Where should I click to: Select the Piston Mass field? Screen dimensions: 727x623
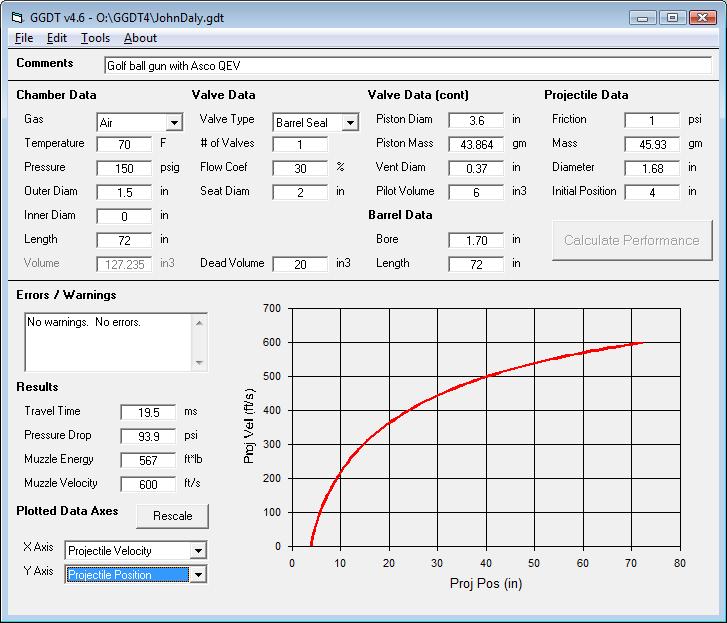click(x=476, y=145)
